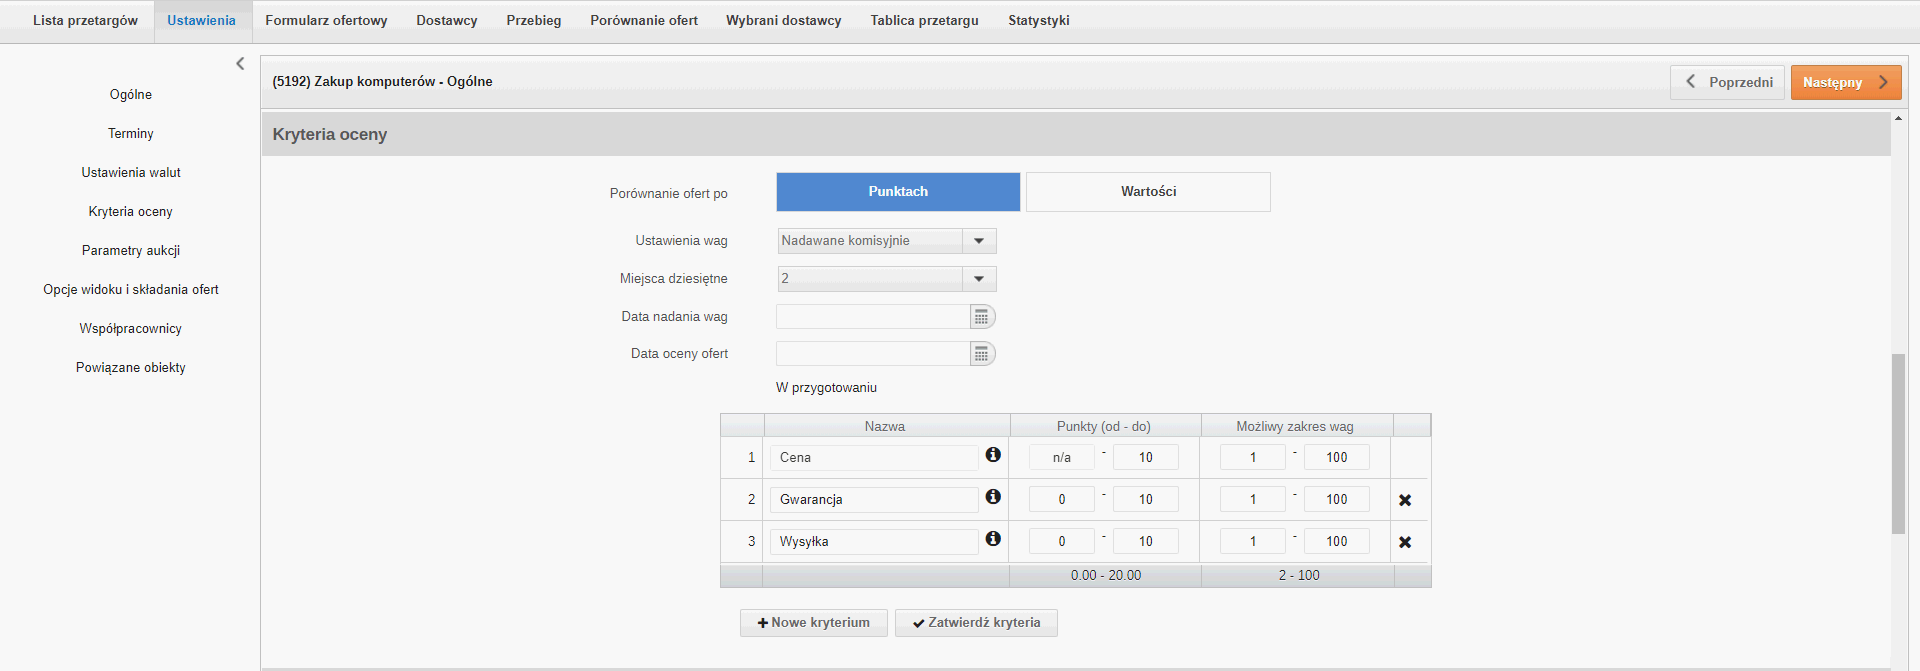Open the Miejsca dziesiętne dropdown
This screenshot has height=671, width=1920.
coord(979,279)
